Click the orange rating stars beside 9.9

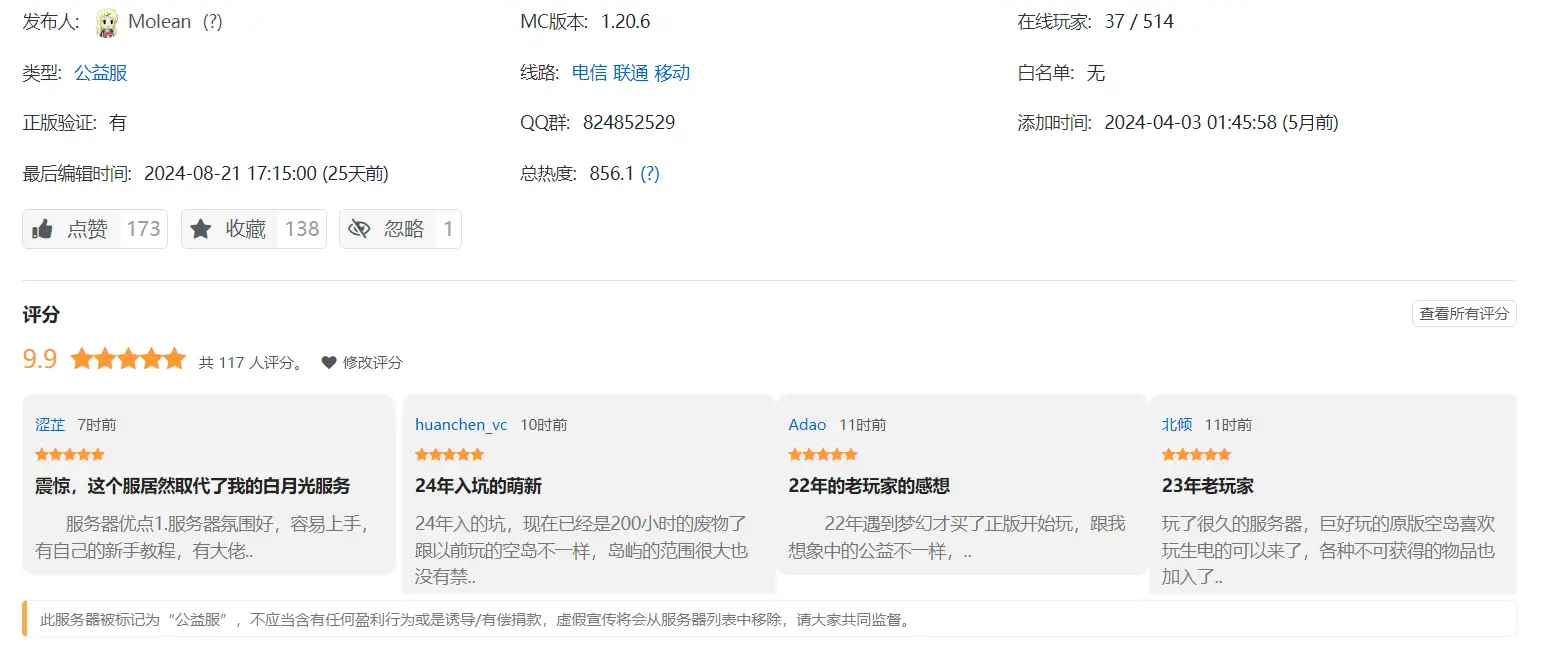pyautogui.click(x=128, y=359)
